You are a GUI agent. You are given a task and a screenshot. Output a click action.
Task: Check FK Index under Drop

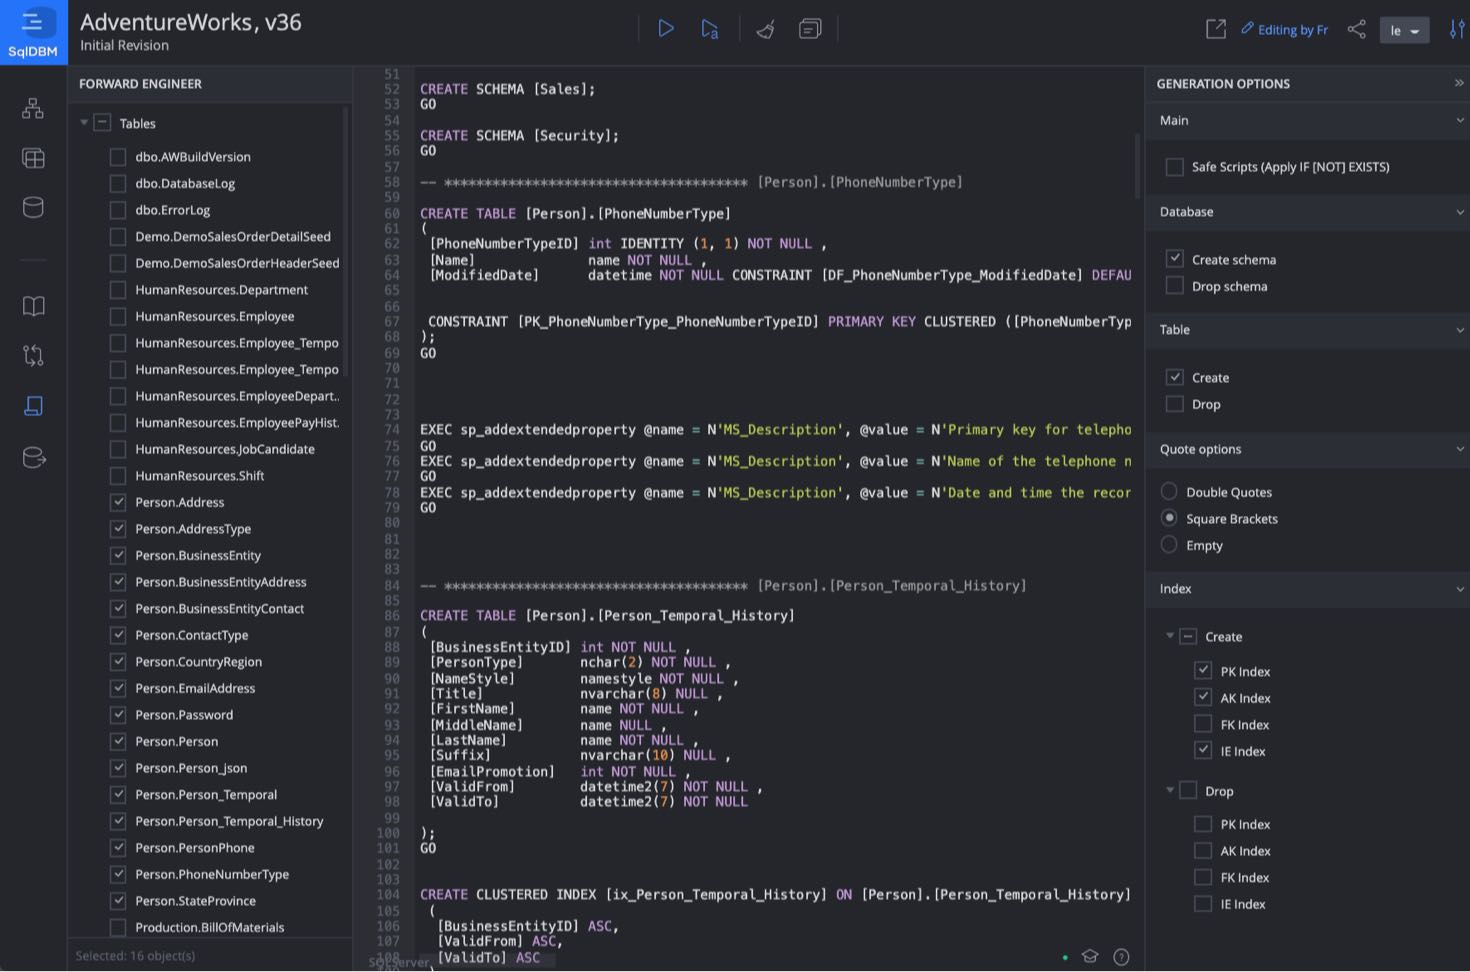(x=1203, y=877)
